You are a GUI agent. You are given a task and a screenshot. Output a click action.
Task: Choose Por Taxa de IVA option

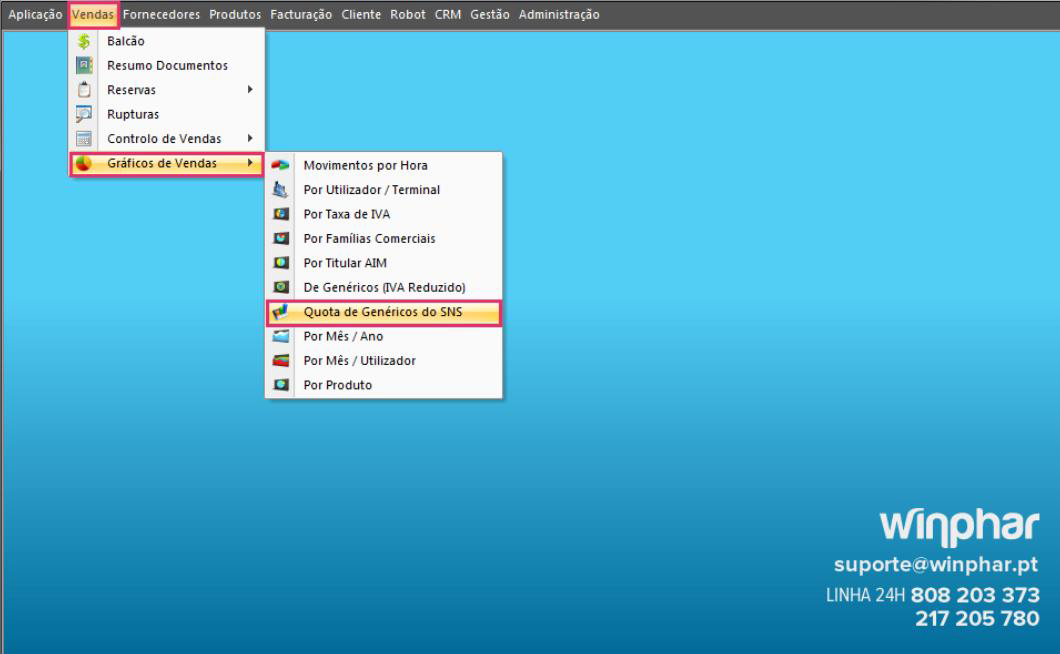pos(384,214)
